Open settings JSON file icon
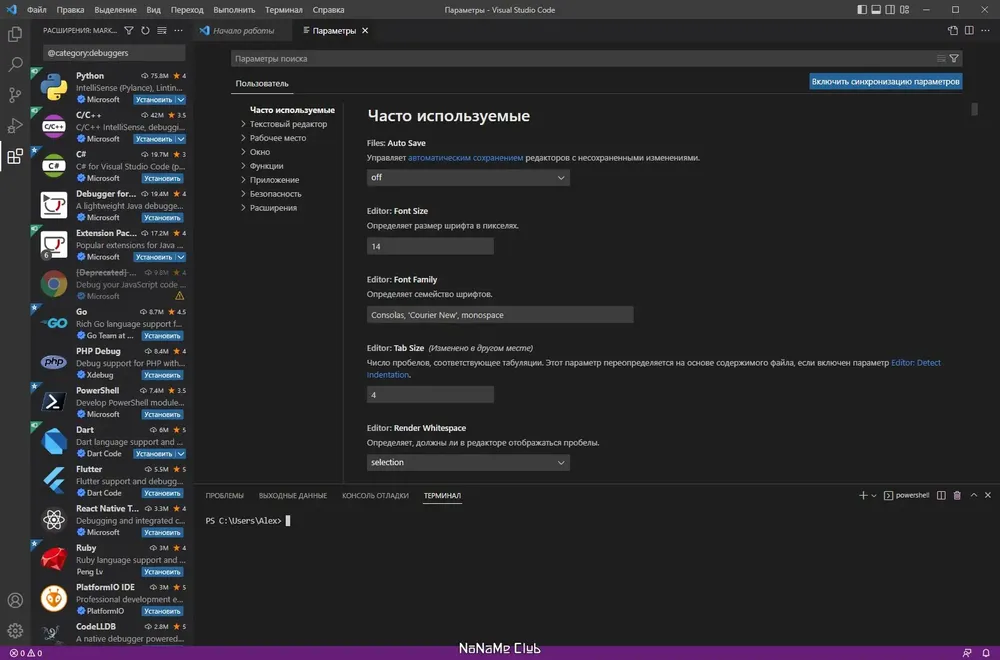Image resolution: width=1000 pixels, height=660 pixels. (953, 31)
